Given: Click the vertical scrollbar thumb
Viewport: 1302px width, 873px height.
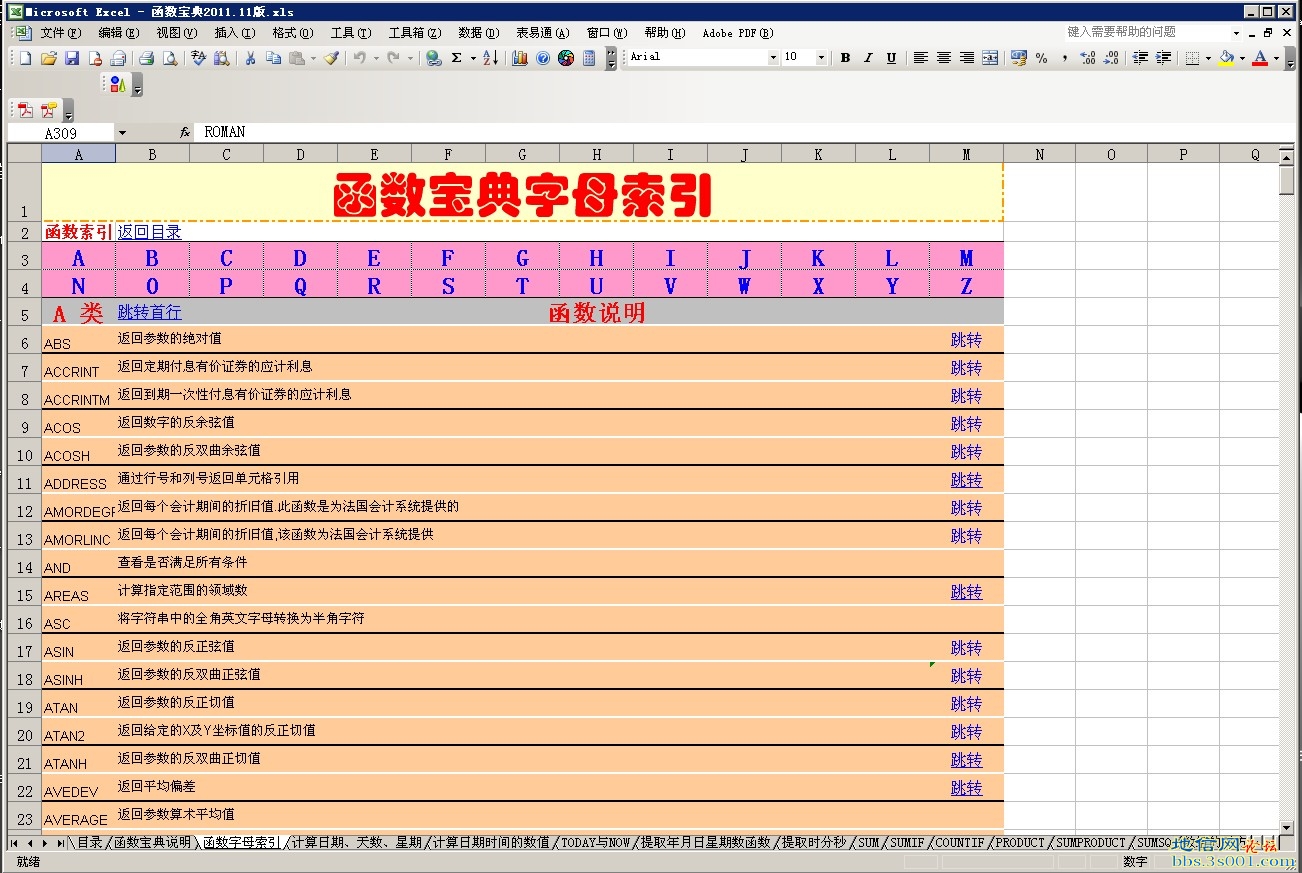Looking at the screenshot, I should (x=1287, y=180).
